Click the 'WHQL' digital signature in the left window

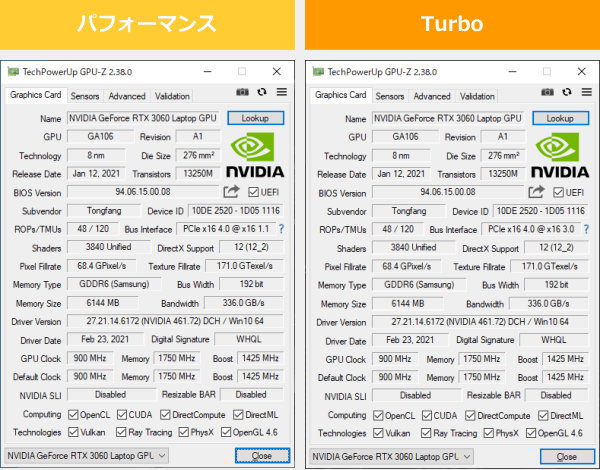coord(249,339)
